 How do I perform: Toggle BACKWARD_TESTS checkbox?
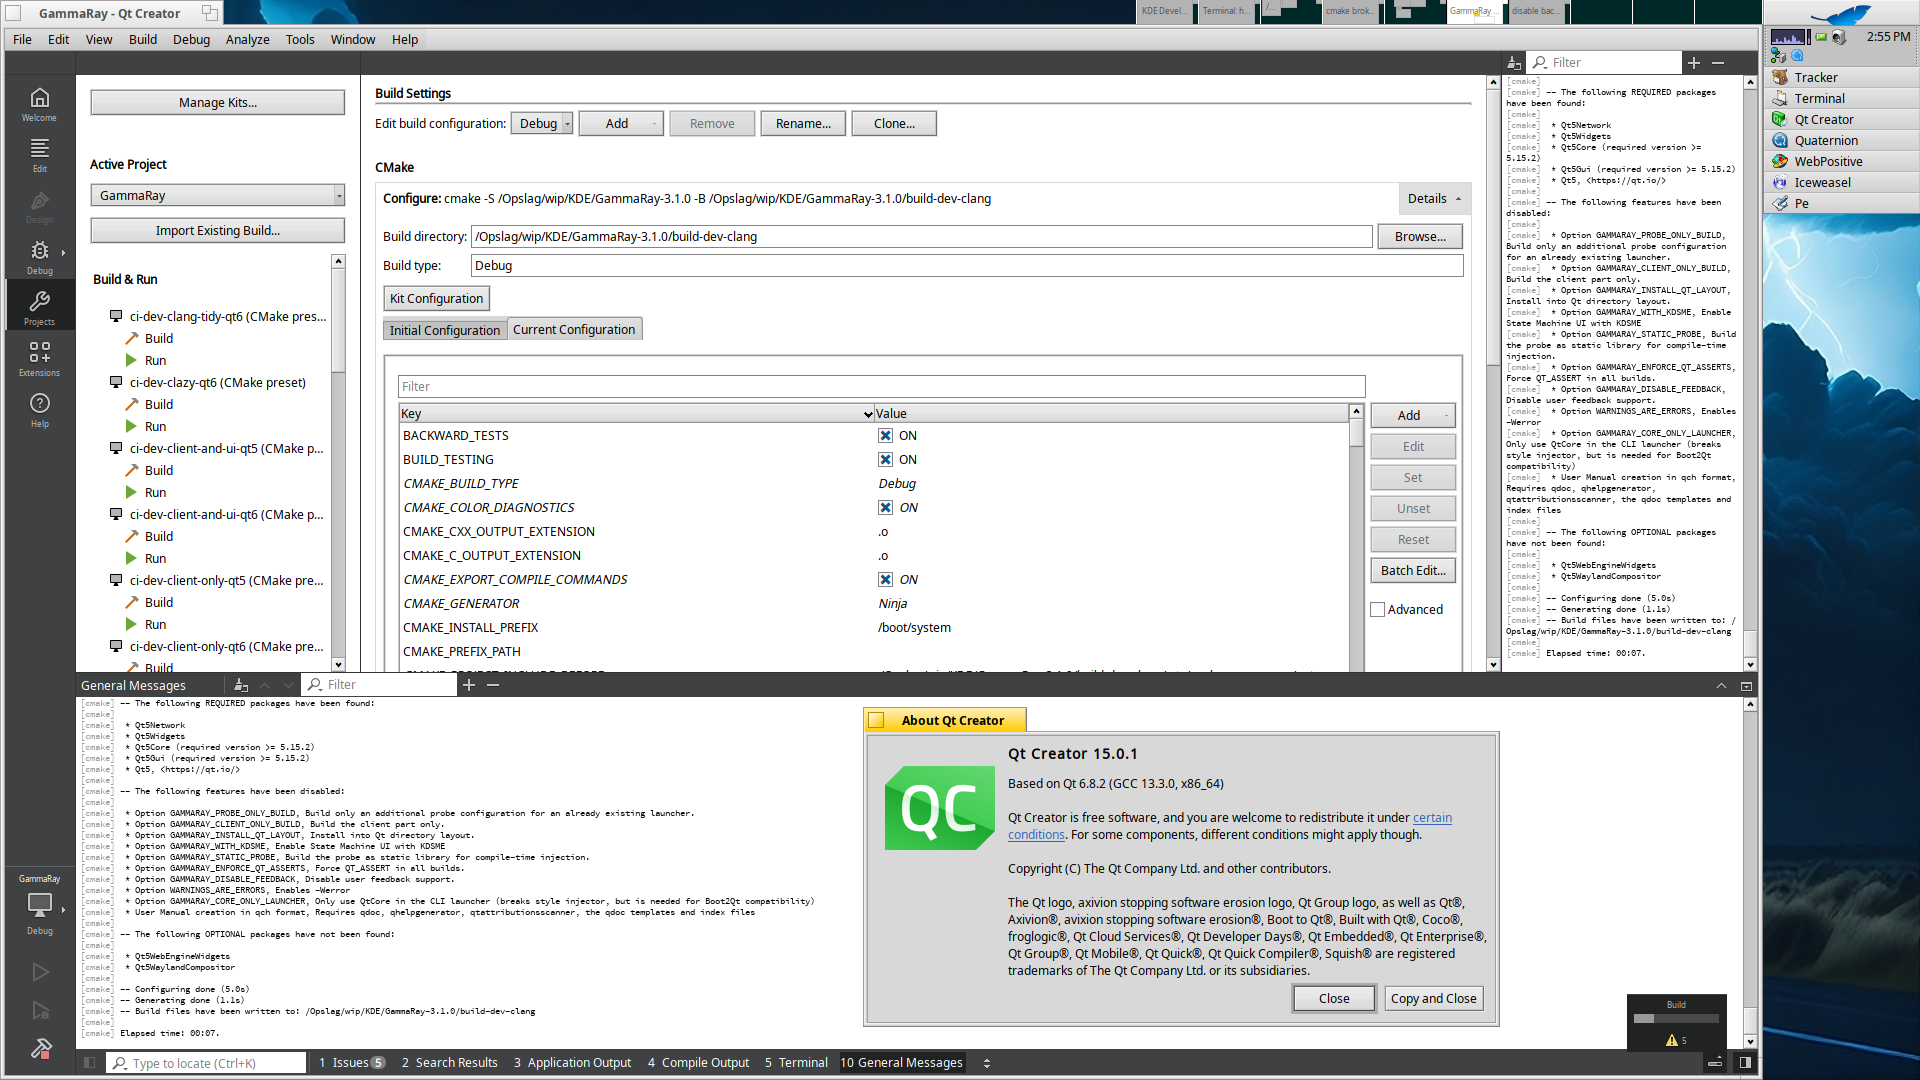click(x=885, y=436)
